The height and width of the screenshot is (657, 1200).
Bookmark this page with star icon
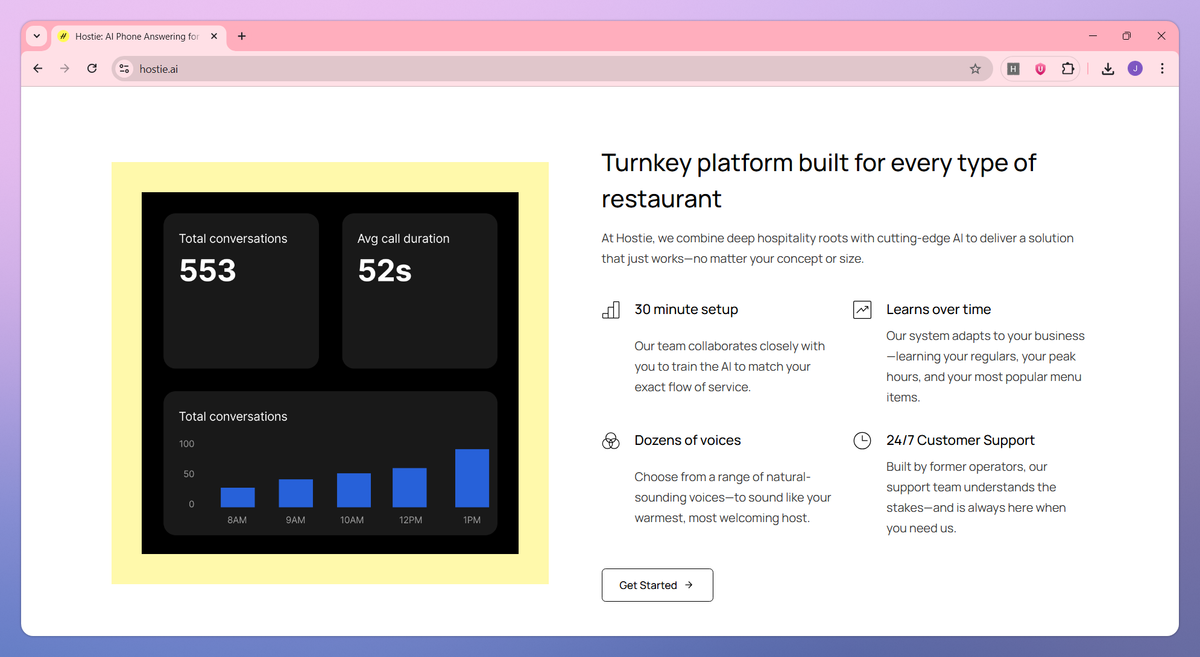(975, 69)
